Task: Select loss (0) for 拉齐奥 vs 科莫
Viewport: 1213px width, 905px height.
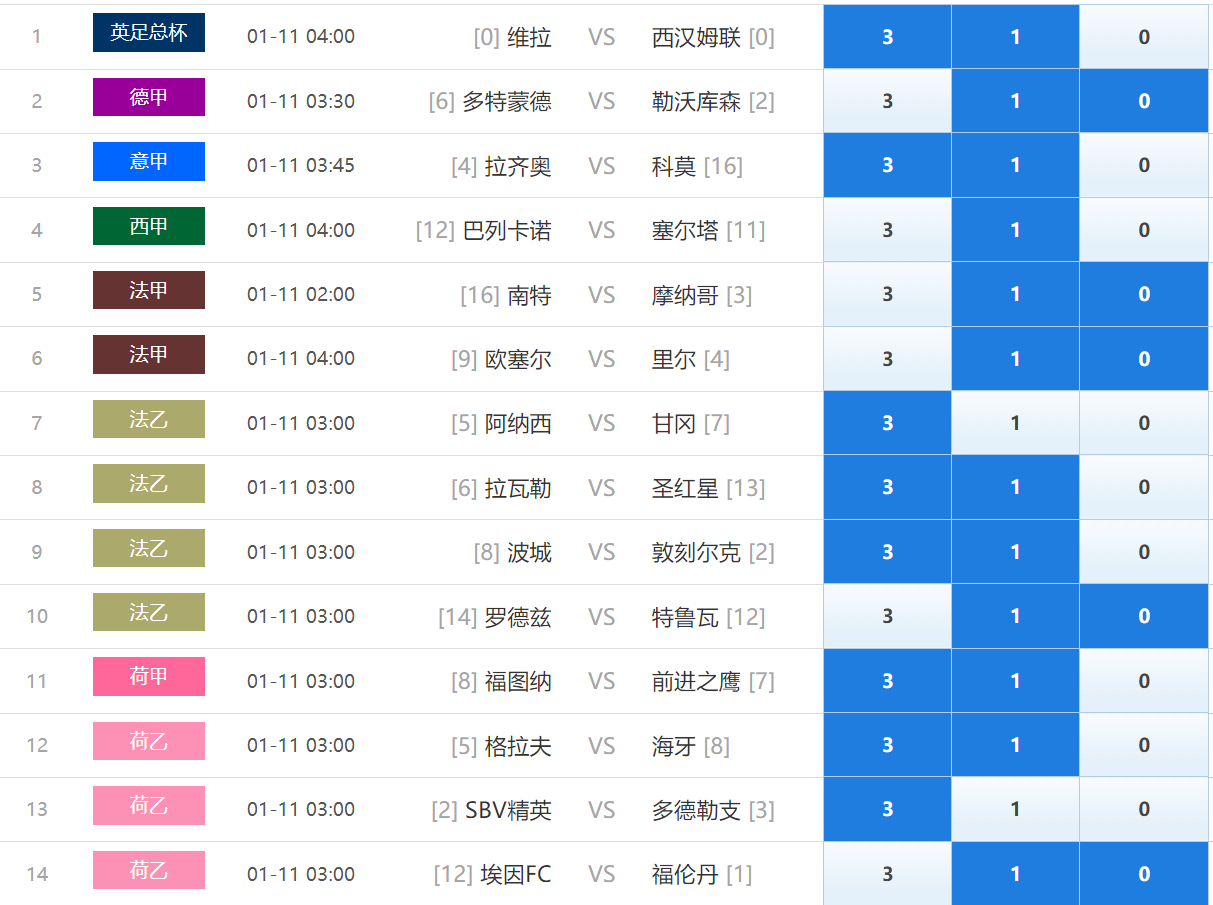Action: (1144, 165)
